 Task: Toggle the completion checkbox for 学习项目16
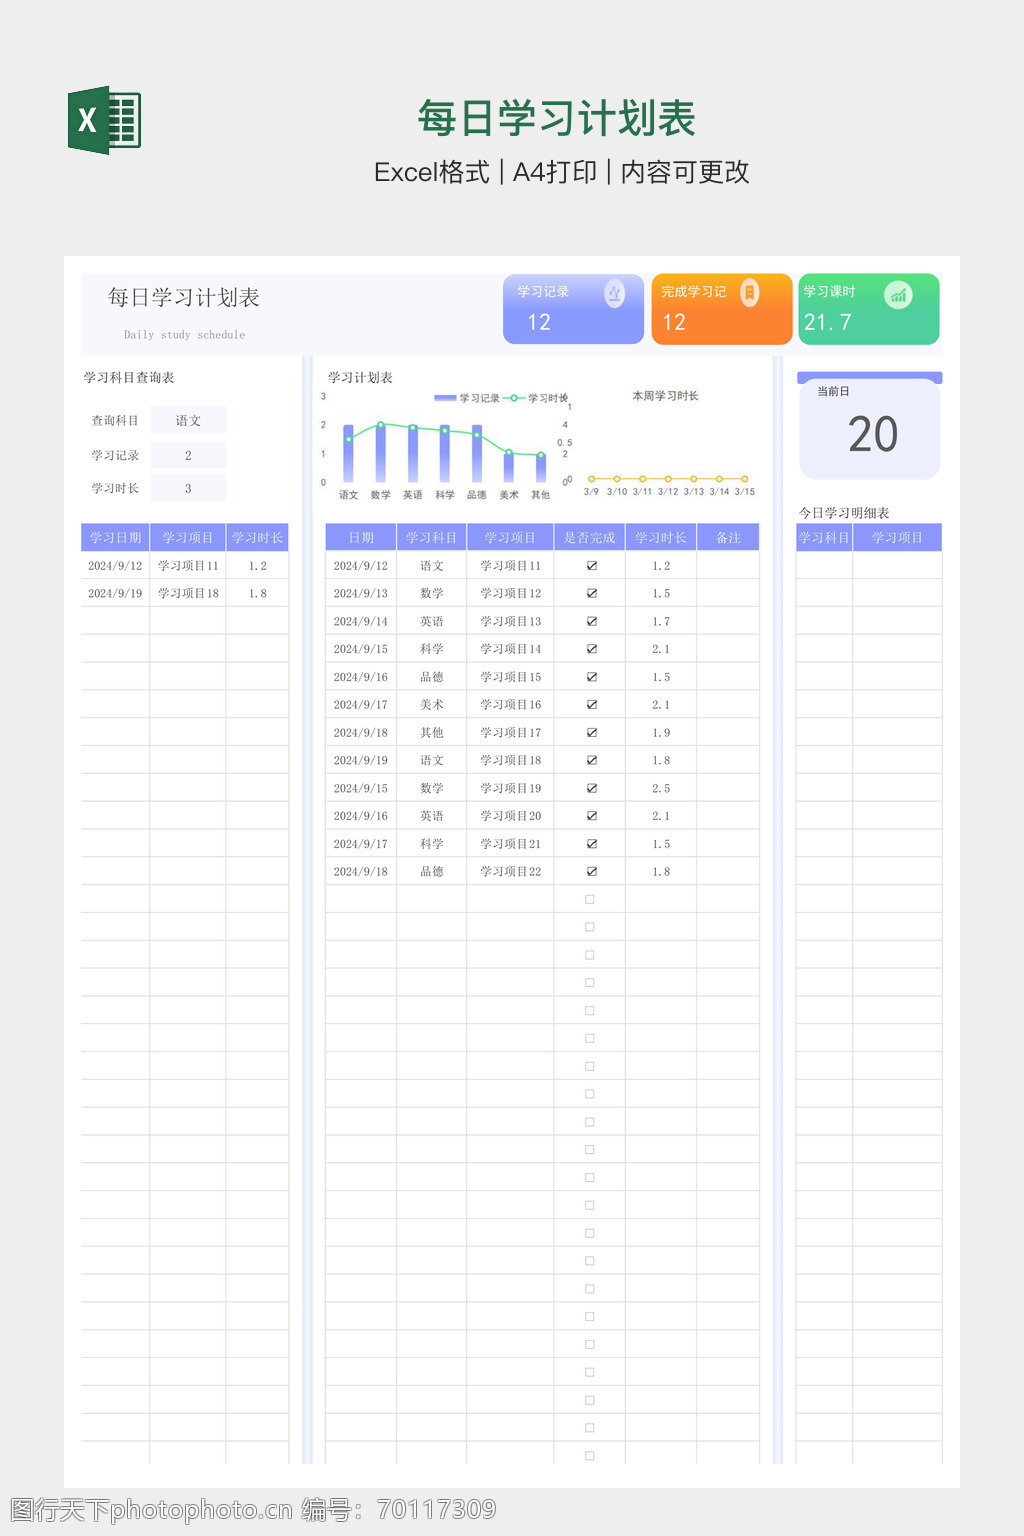point(591,705)
